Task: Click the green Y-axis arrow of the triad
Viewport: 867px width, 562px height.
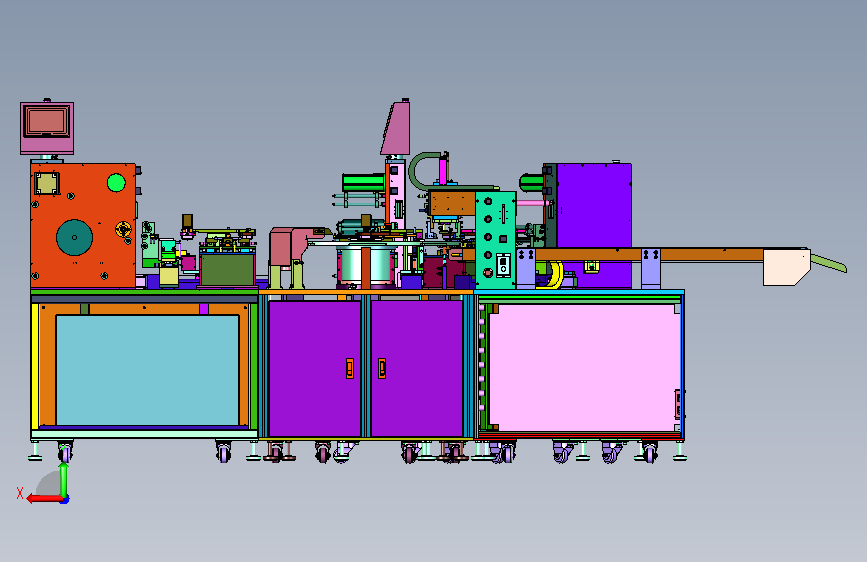Action: click(64, 480)
